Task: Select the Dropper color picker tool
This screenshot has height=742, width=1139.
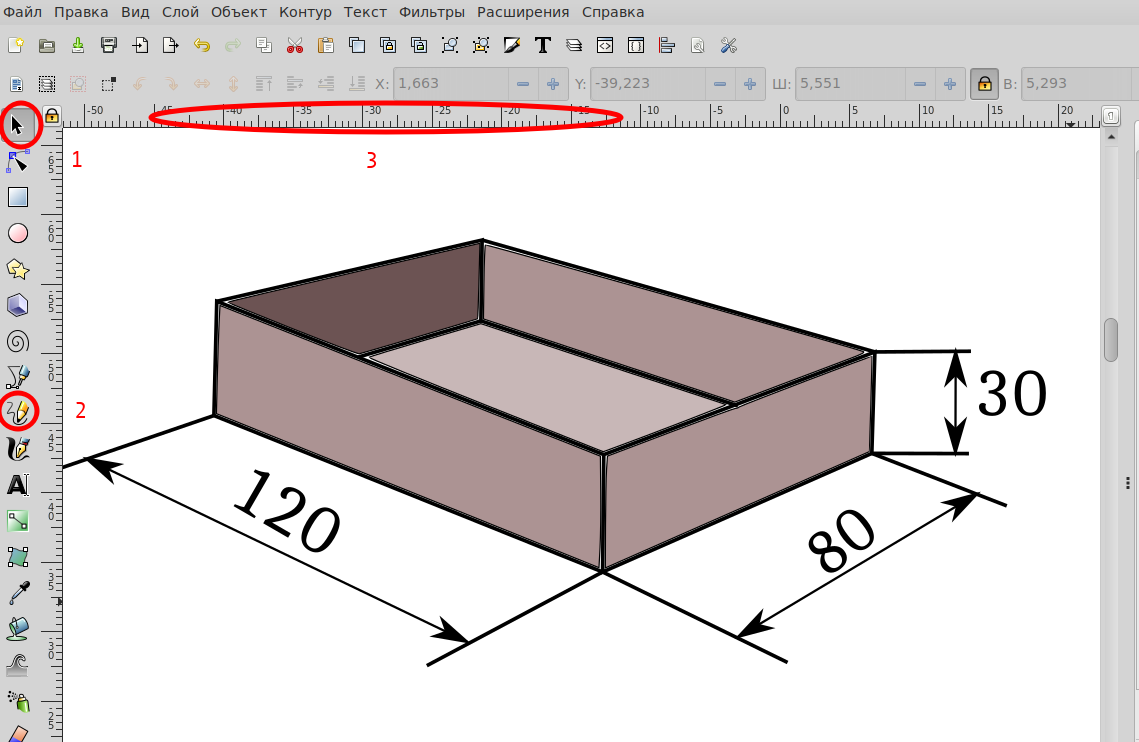Action: (x=17, y=592)
